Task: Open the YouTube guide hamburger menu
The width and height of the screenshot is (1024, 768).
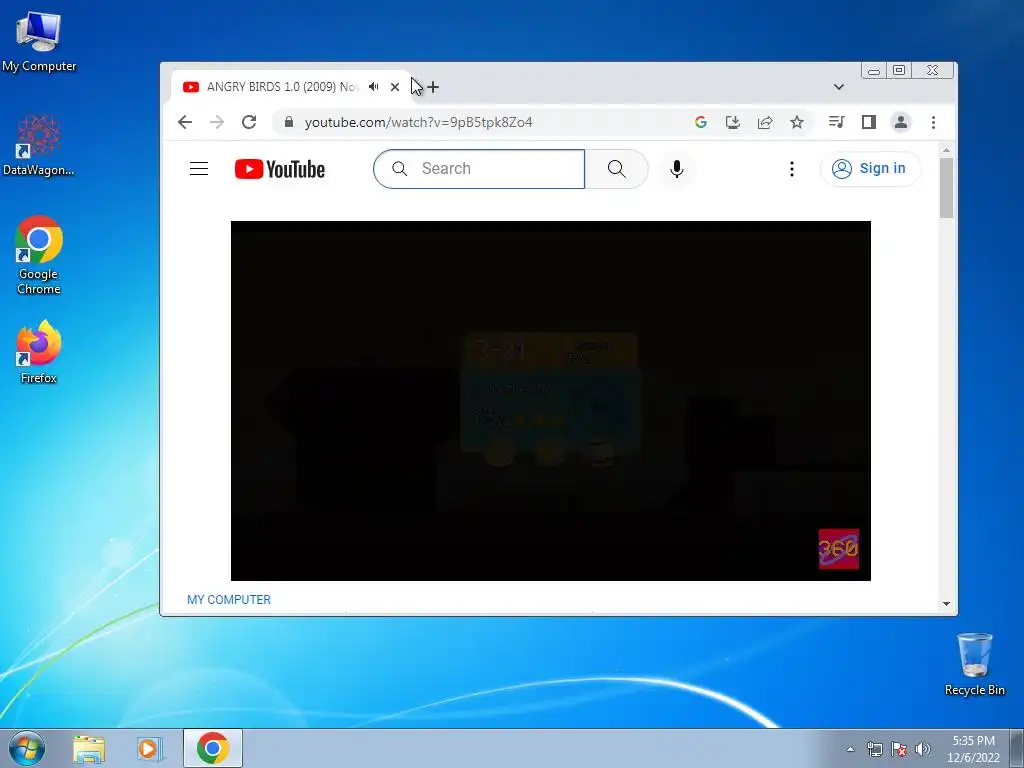Action: (x=199, y=168)
